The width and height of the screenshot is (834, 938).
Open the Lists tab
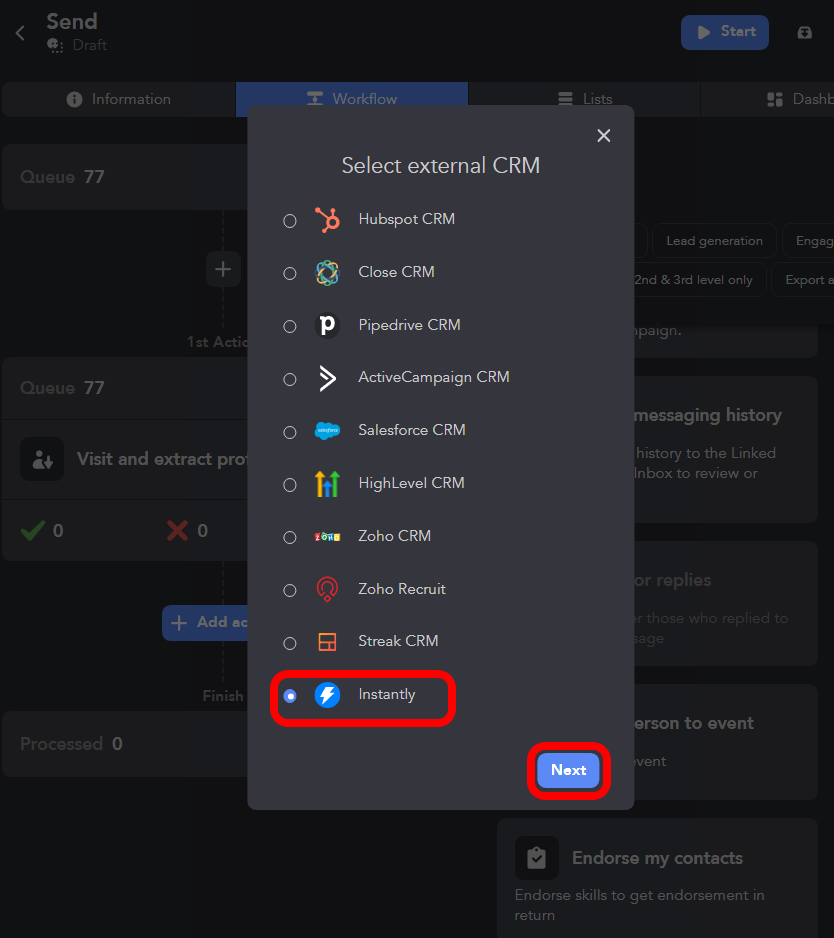point(585,99)
